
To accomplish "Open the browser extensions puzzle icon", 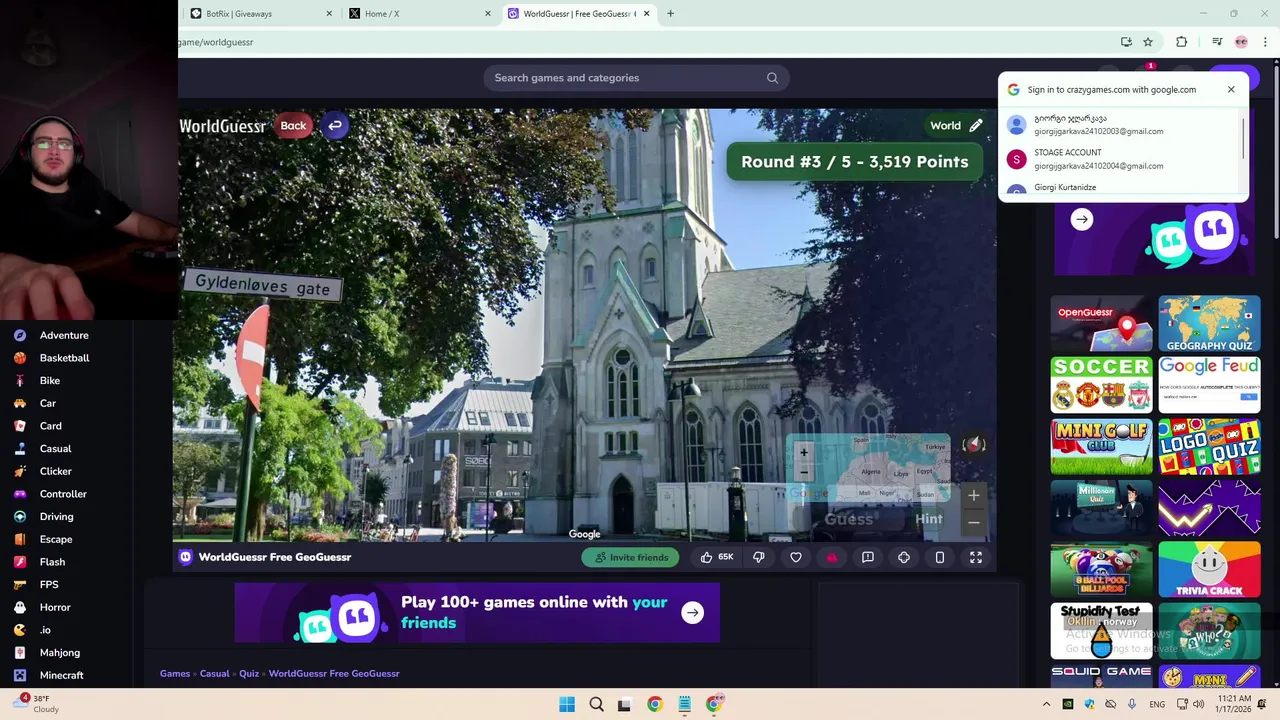I will (x=1182, y=42).
